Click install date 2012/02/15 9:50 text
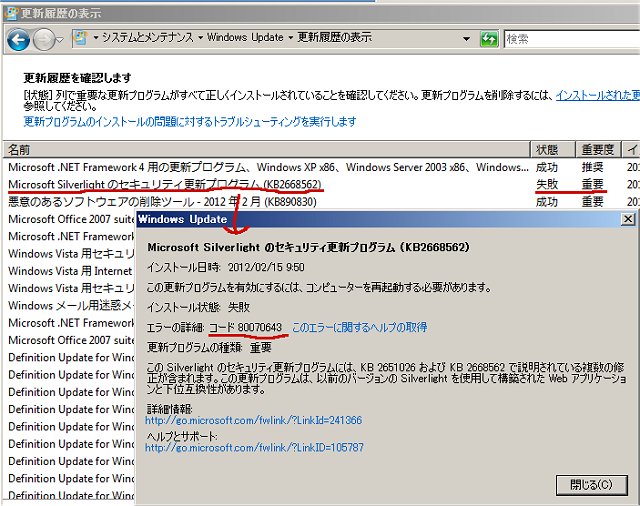This screenshot has width=640, height=506. pos(266,267)
